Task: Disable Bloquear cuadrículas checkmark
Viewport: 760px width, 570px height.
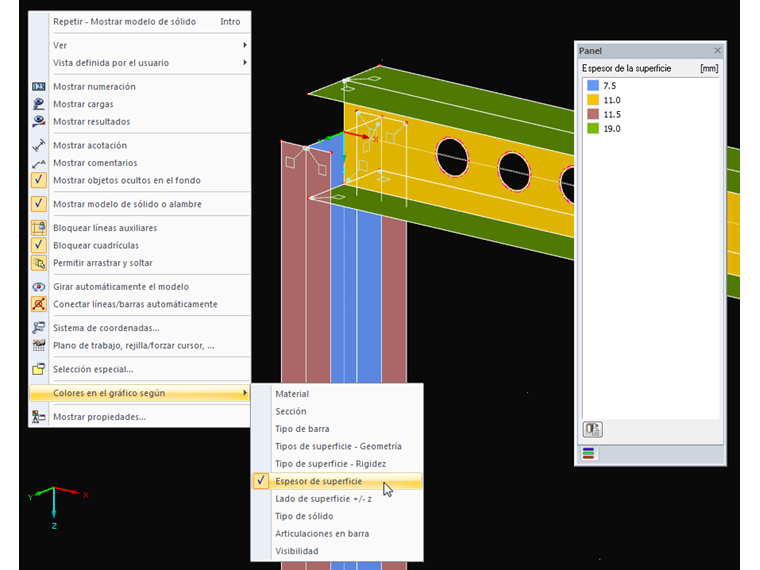Action: tap(39, 245)
